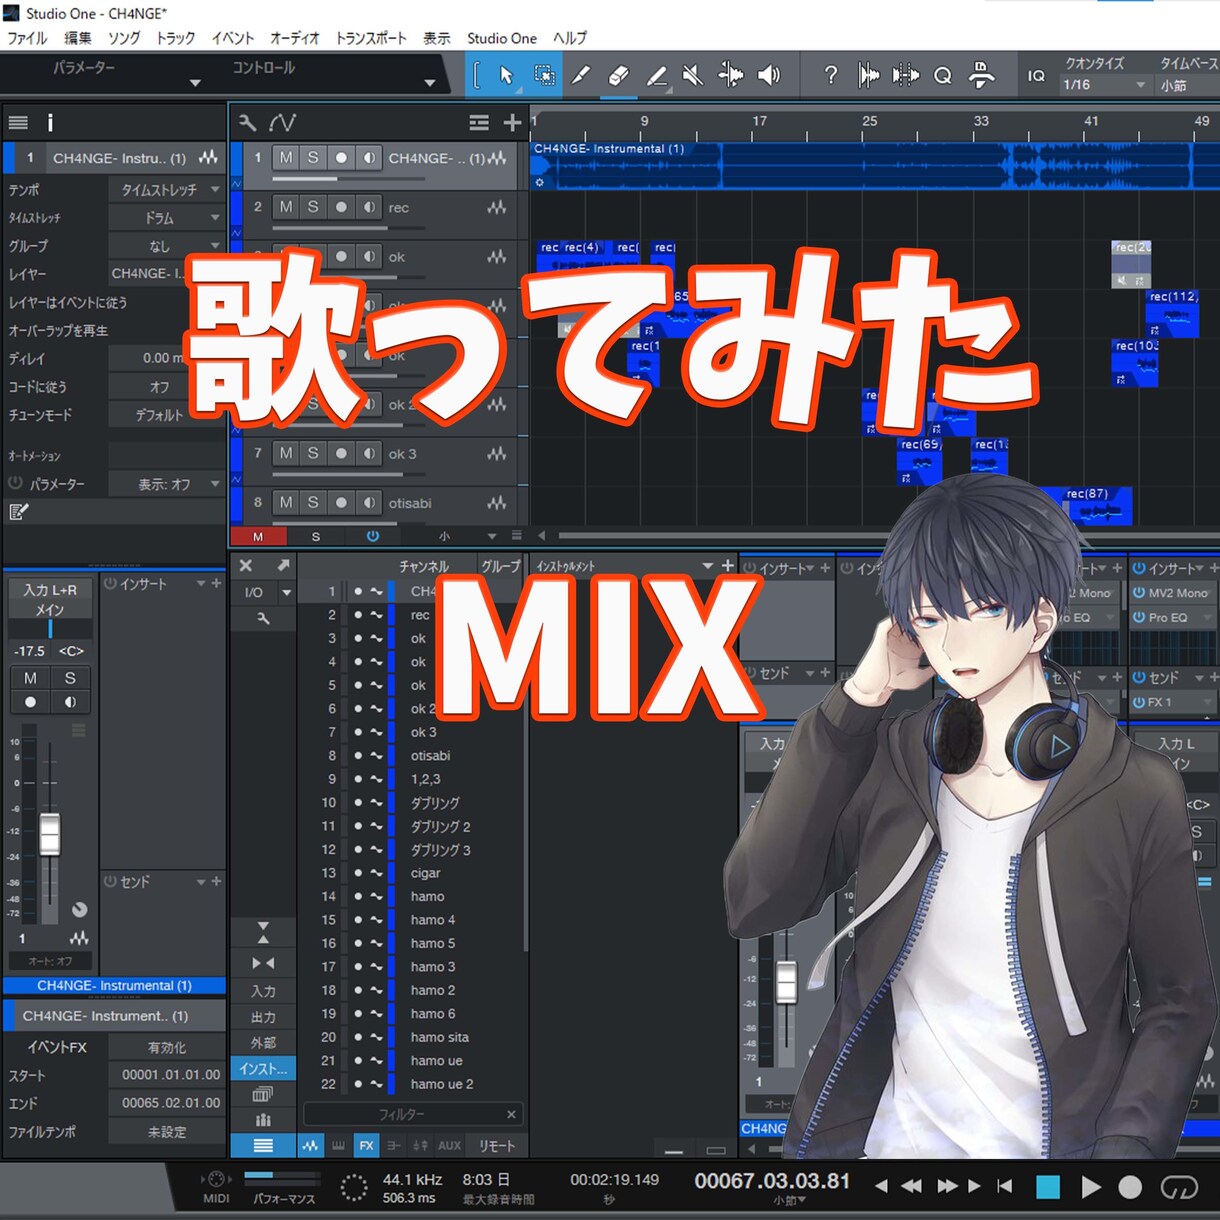Select the Range tool with dashed rectangle
The height and width of the screenshot is (1220, 1220).
[x=544, y=75]
